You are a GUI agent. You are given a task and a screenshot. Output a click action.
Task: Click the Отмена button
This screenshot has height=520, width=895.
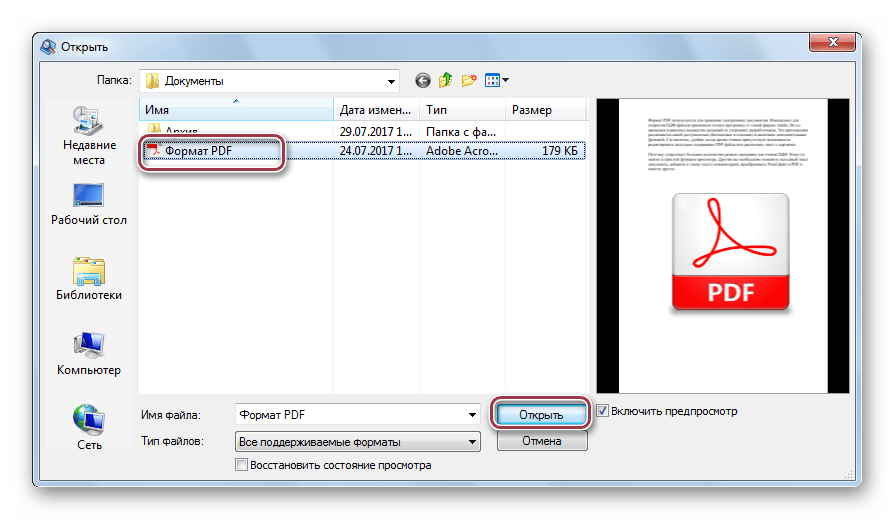(x=542, y=441)
